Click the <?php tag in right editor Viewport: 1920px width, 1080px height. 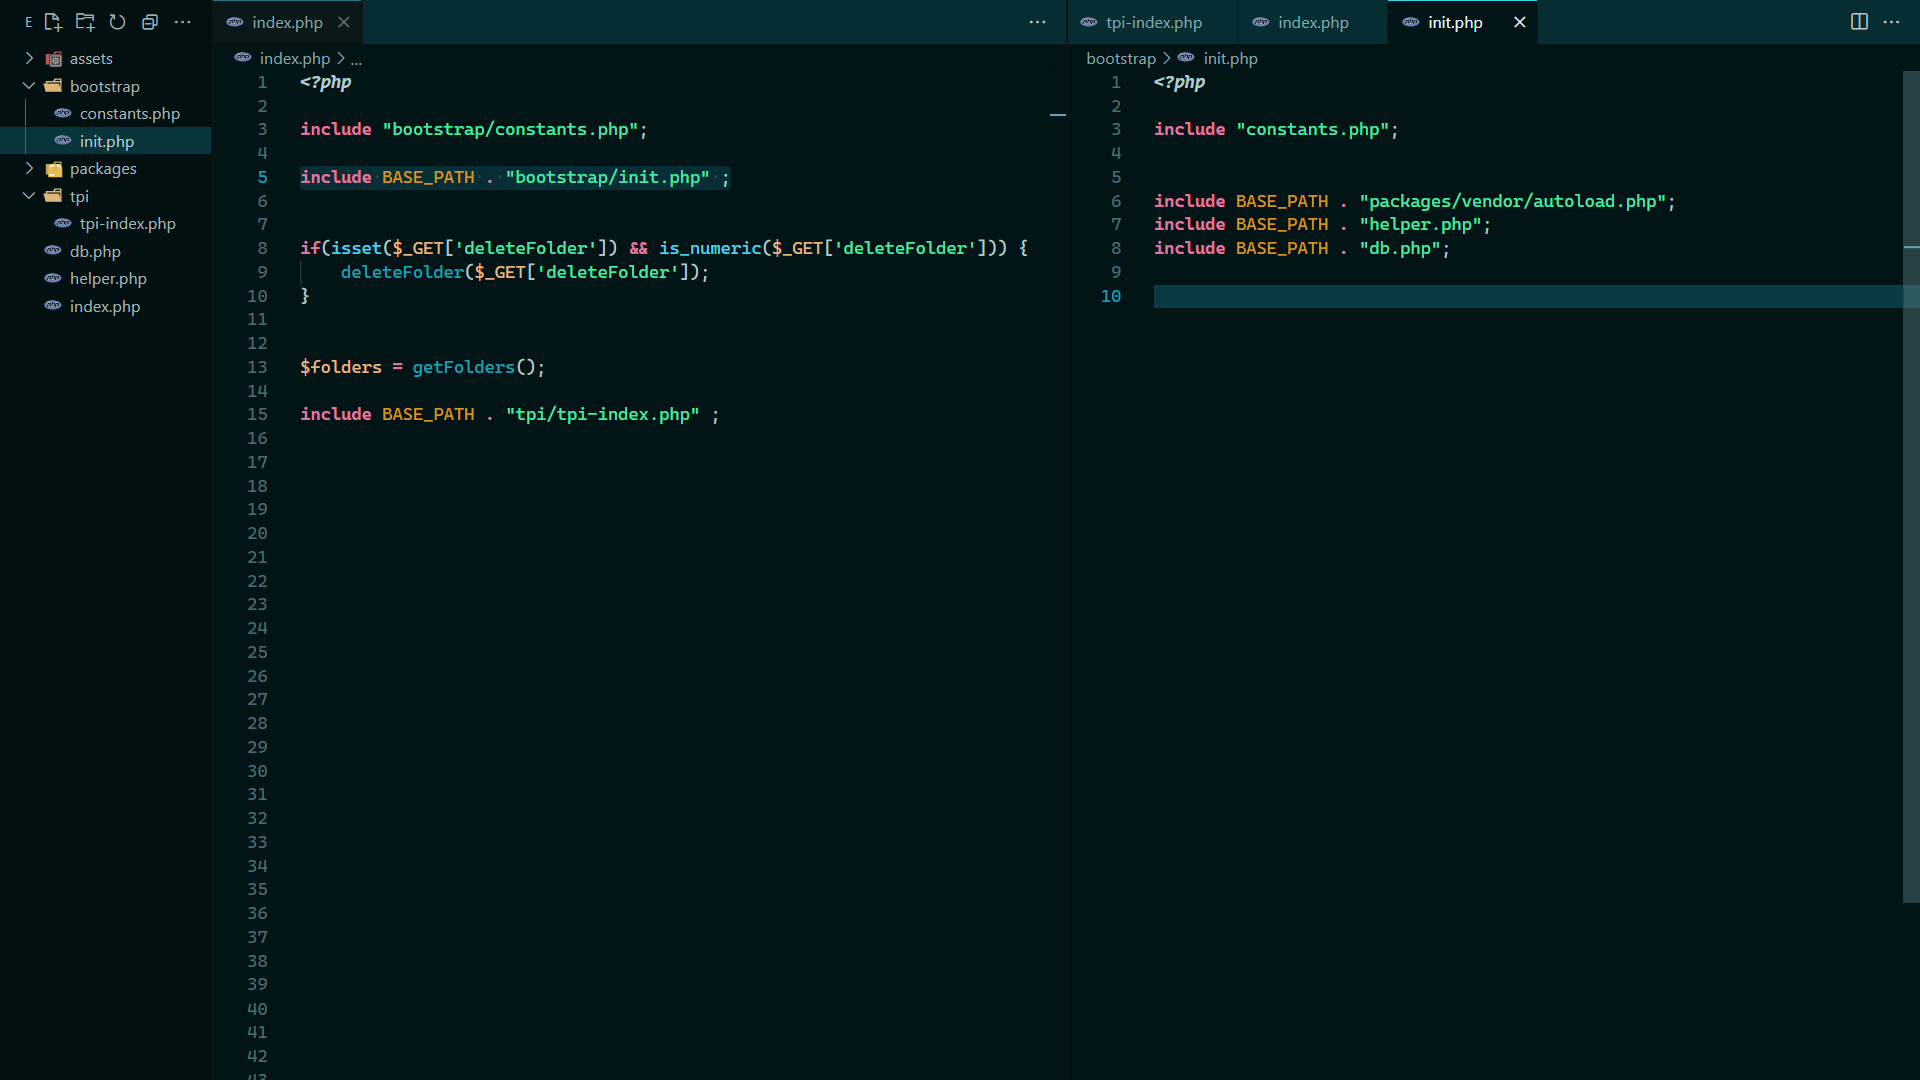[1180, 82]
